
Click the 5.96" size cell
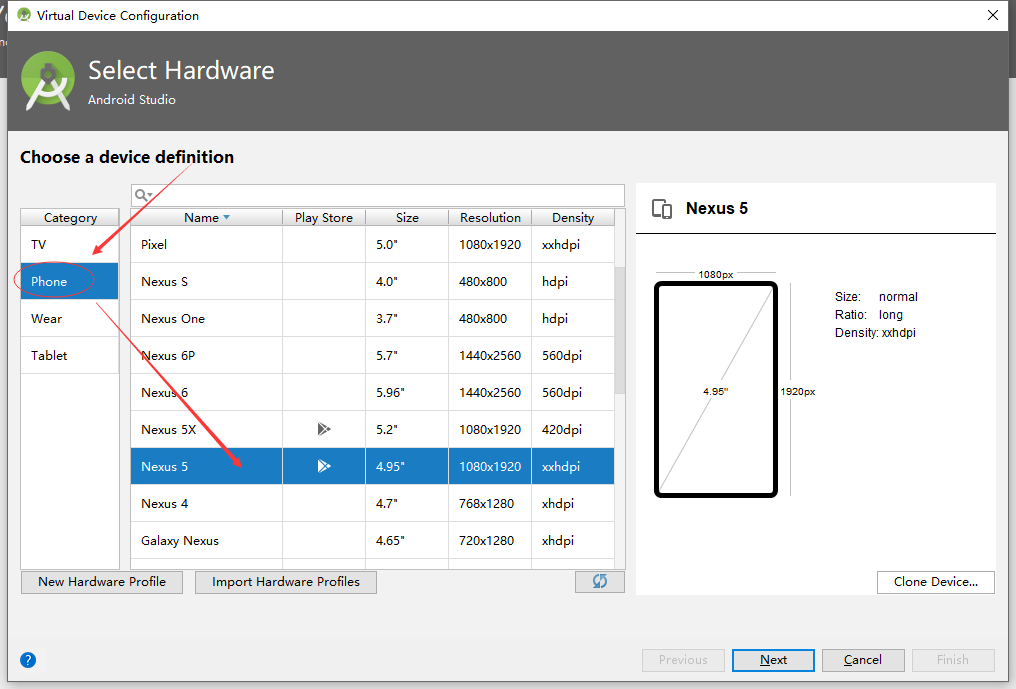(x=407, y=392)
